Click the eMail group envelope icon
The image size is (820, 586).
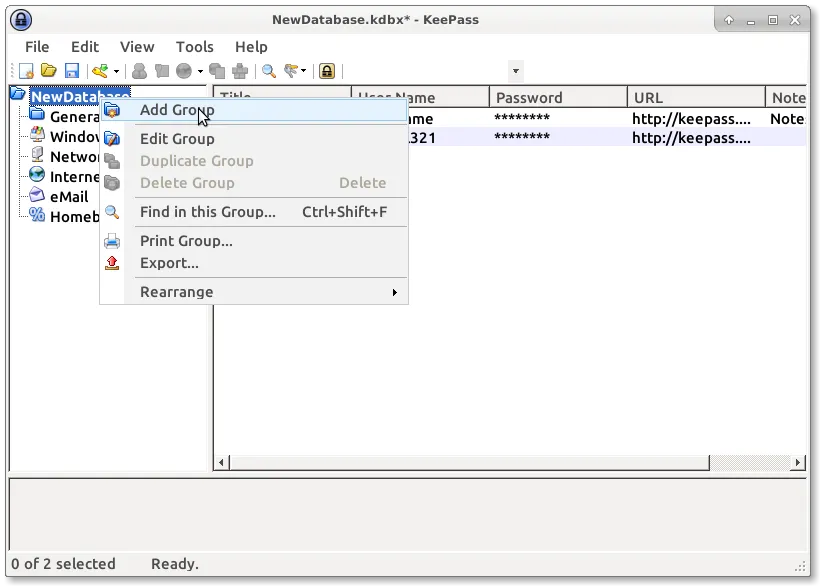point(37,196)
